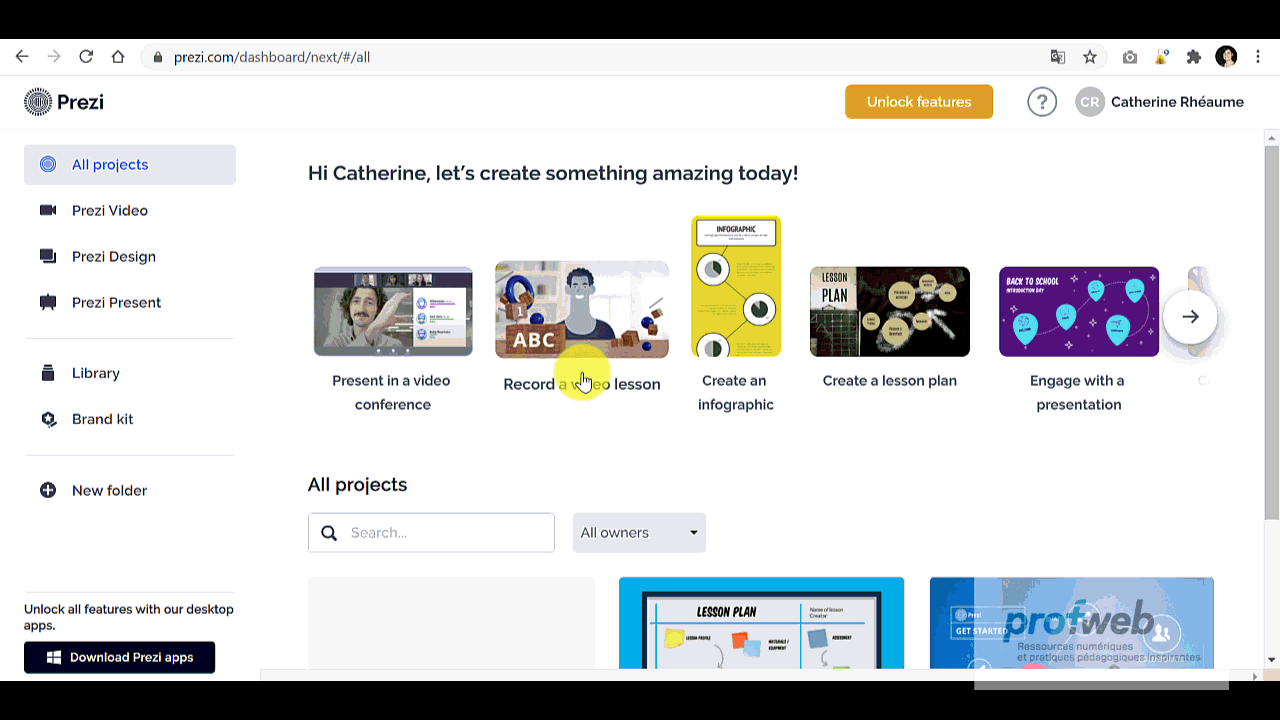Click the camera extension icon
This screenshot has width=1280, height=720.
(x=1130, y=57)
